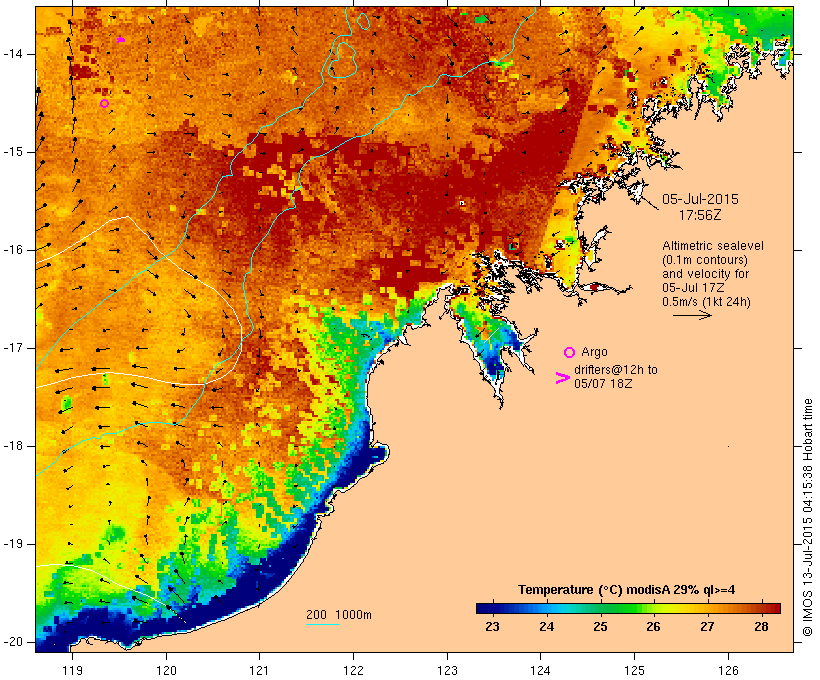Click the 'drifters@12h to' legend text

click(x=616, y=370)
